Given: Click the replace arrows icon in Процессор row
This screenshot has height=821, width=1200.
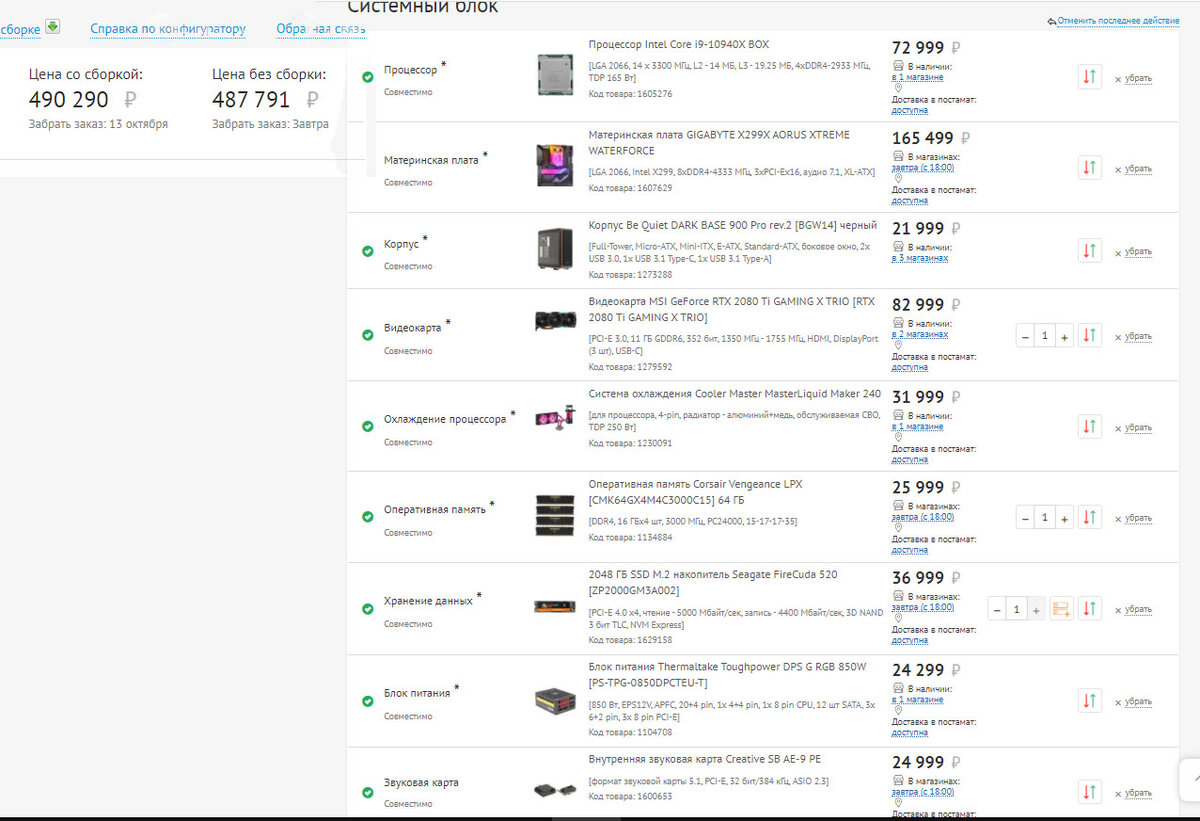Looking at the screenshot, I should pos(1090,77).
